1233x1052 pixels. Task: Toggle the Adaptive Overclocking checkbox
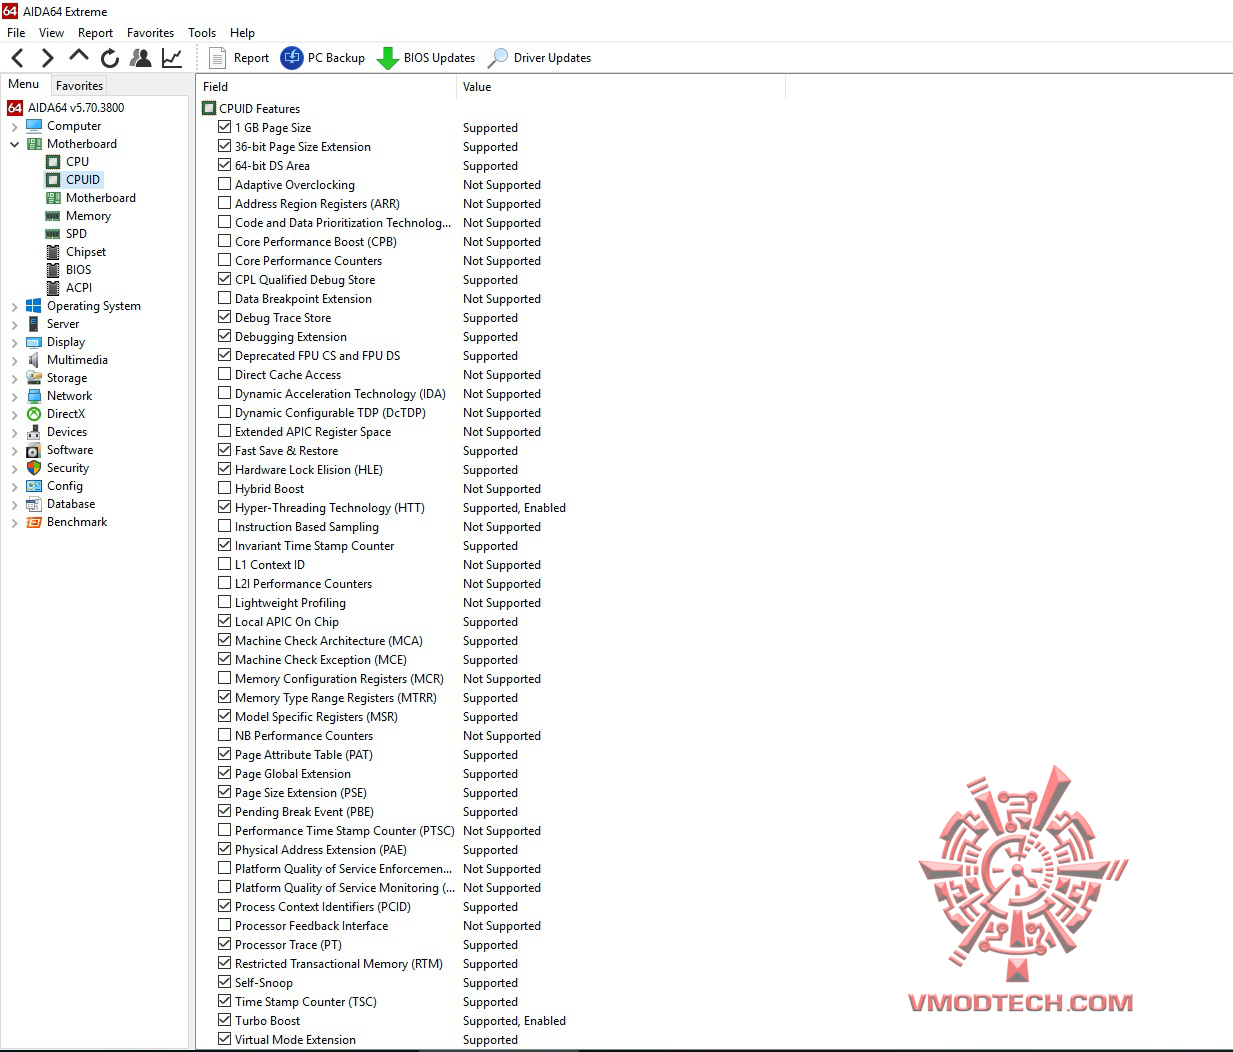(225, 184)
